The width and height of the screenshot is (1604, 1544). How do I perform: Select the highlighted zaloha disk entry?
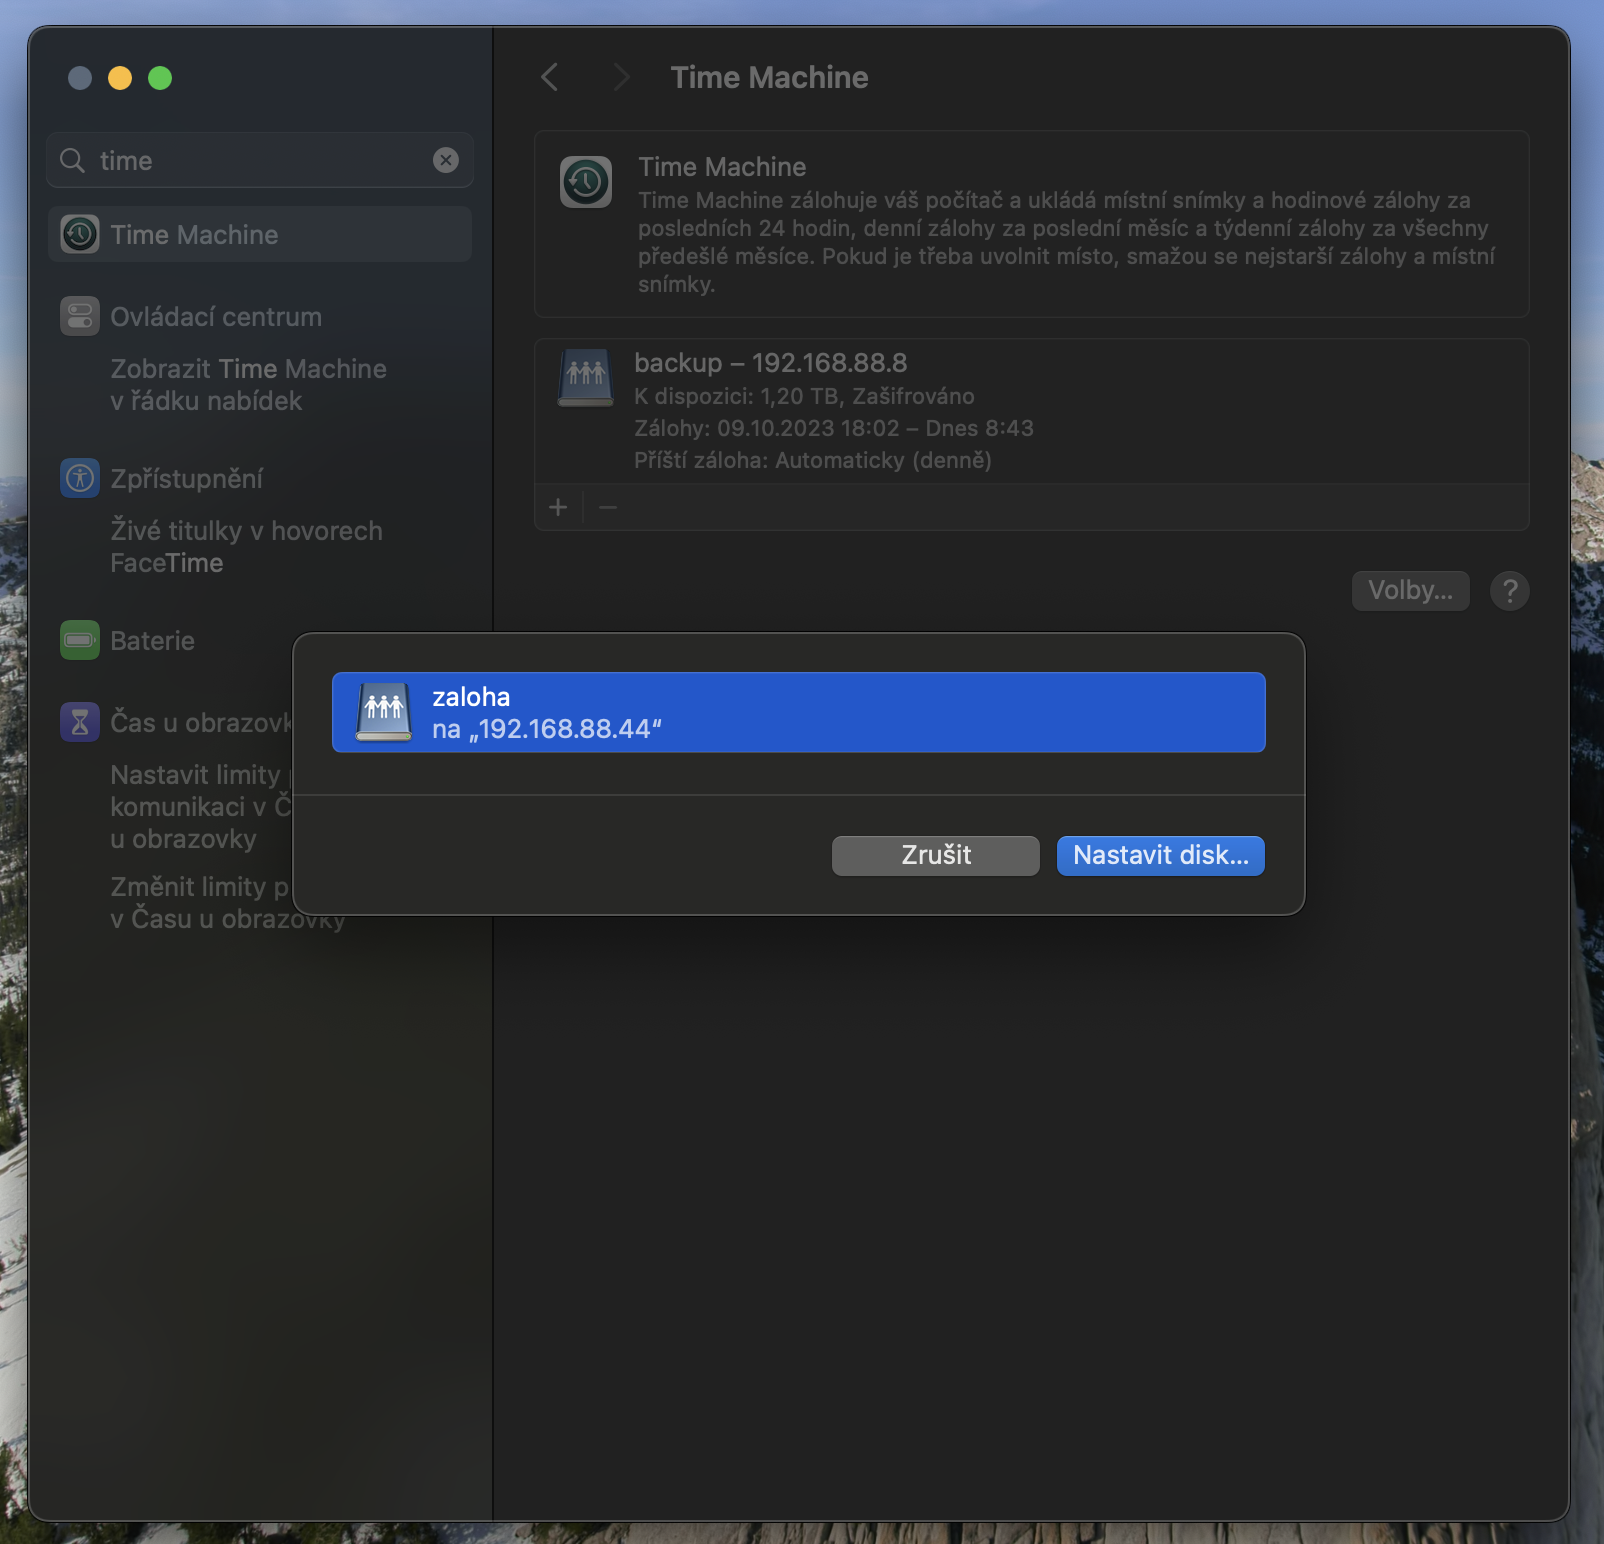pyautogui.click(x=798, y=712)
